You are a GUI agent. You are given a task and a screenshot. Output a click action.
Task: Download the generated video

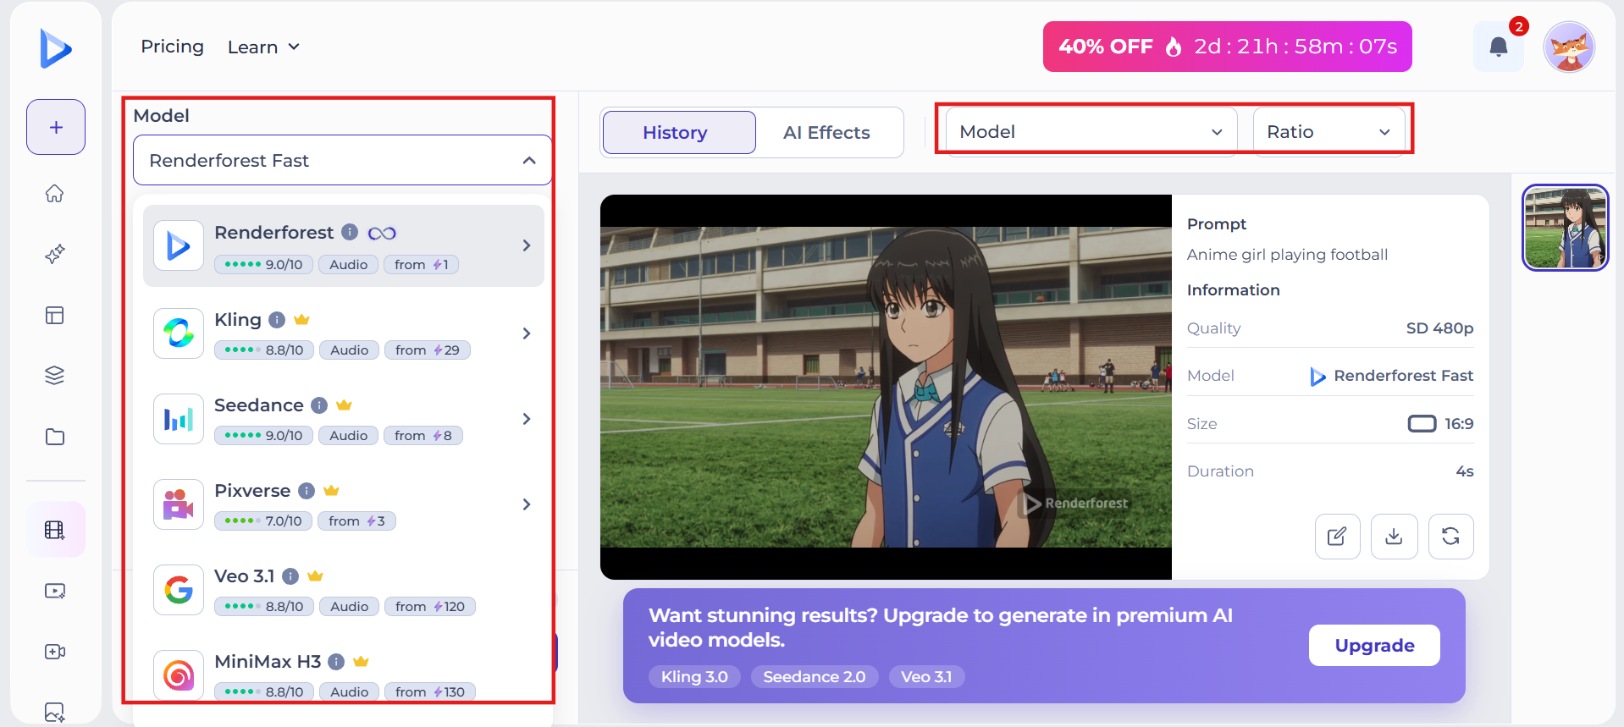(1394, 536)
